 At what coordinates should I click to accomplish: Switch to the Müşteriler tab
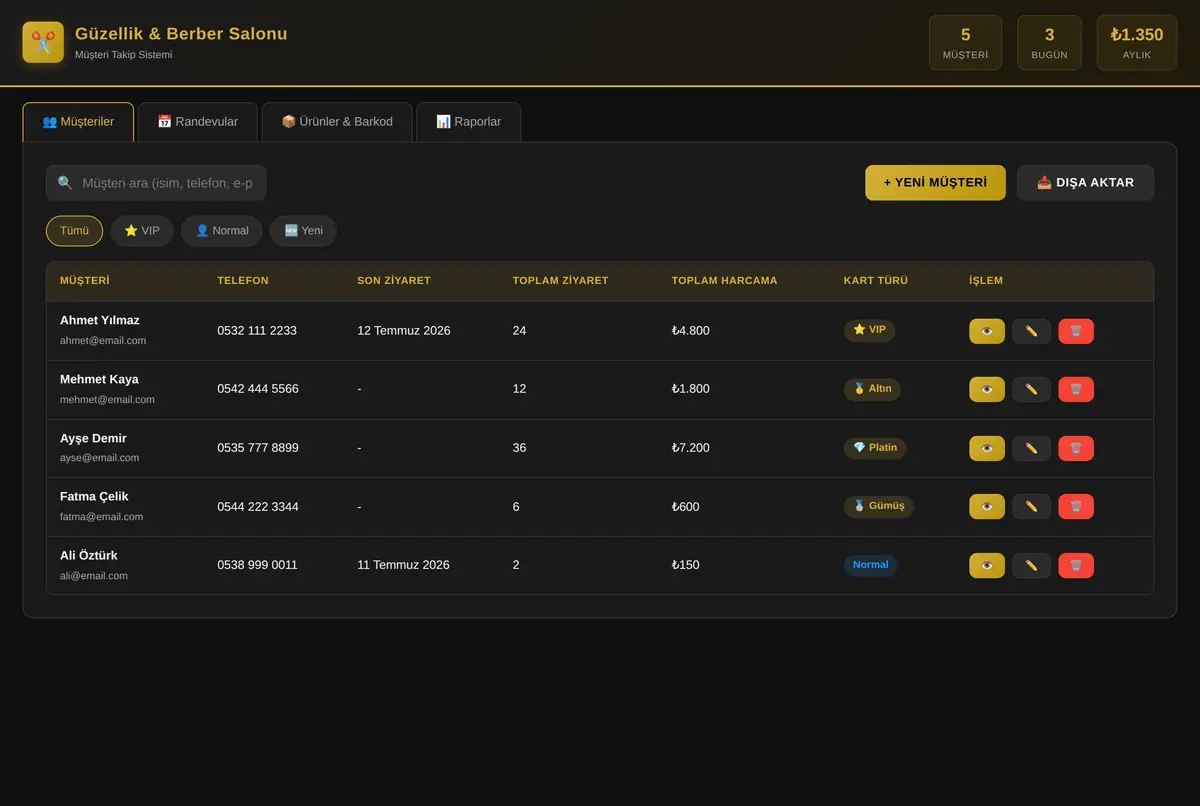78,122
